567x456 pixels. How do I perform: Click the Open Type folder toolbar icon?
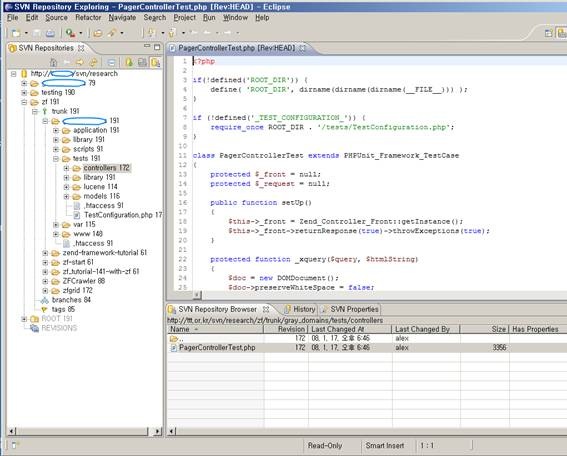(98, 33)
